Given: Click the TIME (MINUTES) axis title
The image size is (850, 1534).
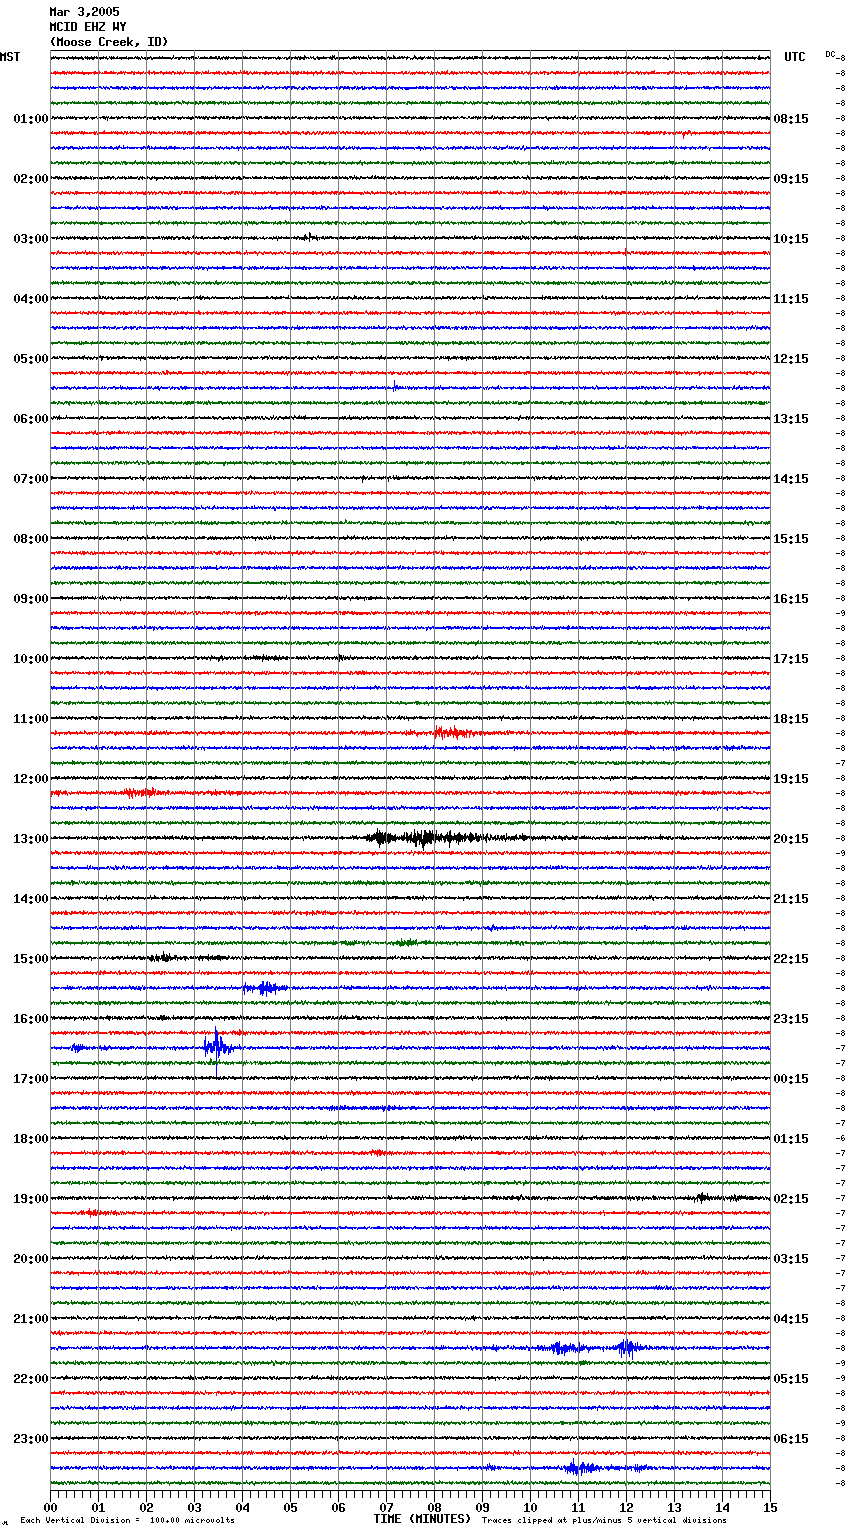Looking at the screenshot, I should (422, 1519).
